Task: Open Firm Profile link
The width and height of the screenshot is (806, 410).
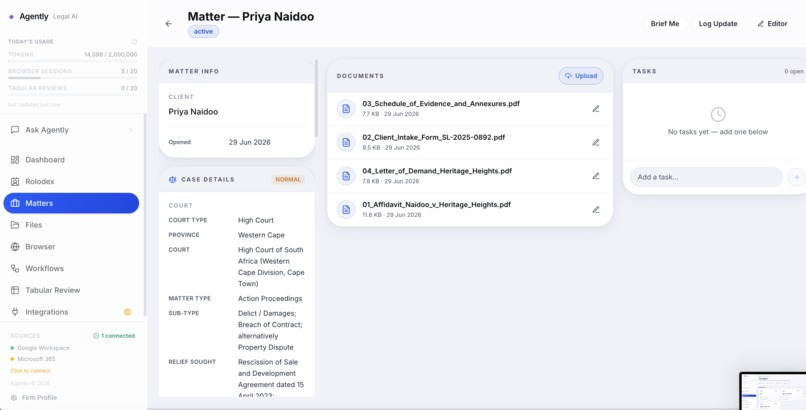Action: pyautogui.click(x=39, y=398)
